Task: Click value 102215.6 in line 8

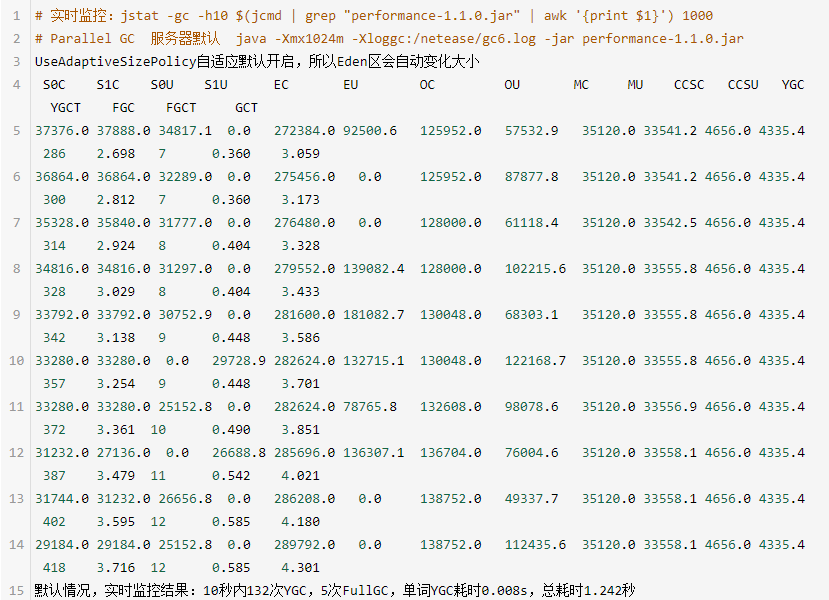Action: (x=535, y=269)
